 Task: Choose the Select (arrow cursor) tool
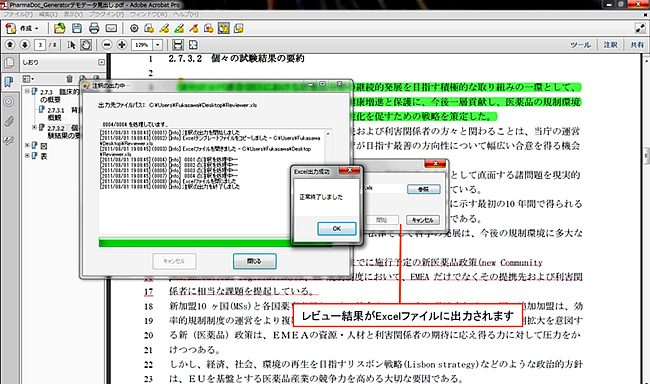click(71, 44)
